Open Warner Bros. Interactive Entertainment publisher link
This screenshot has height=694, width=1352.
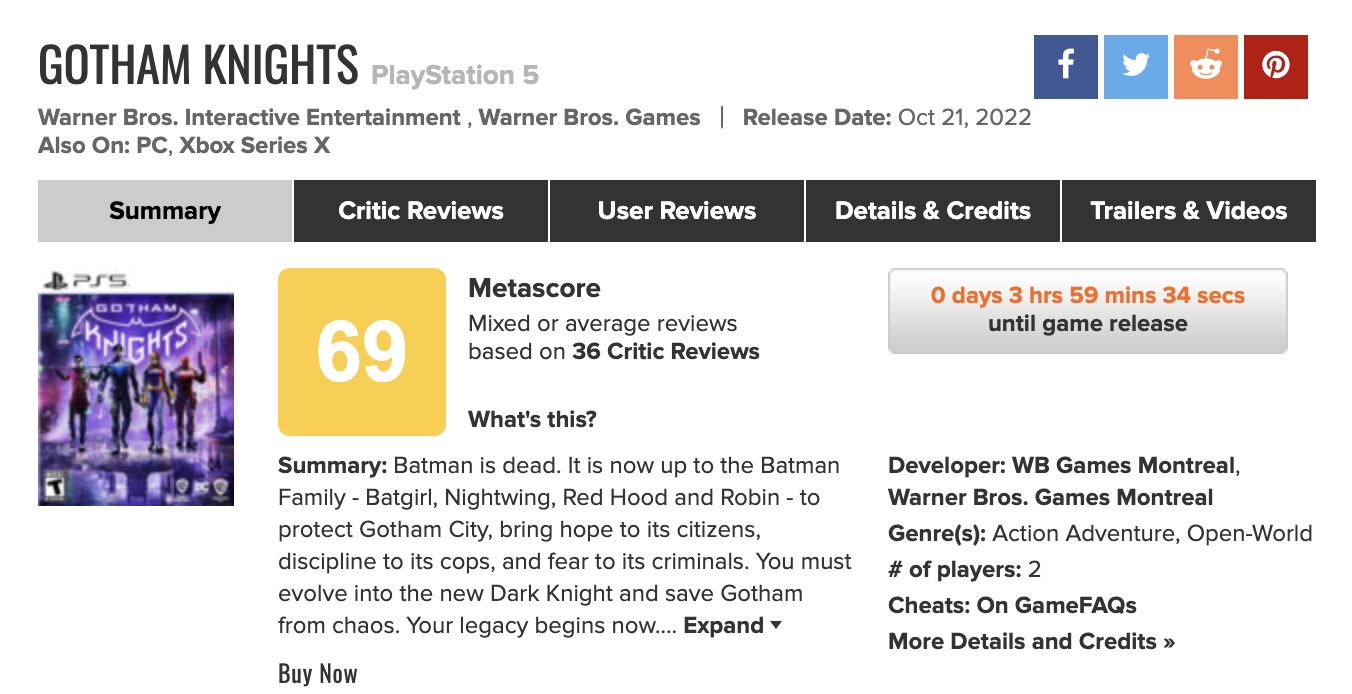pos(249,118)
